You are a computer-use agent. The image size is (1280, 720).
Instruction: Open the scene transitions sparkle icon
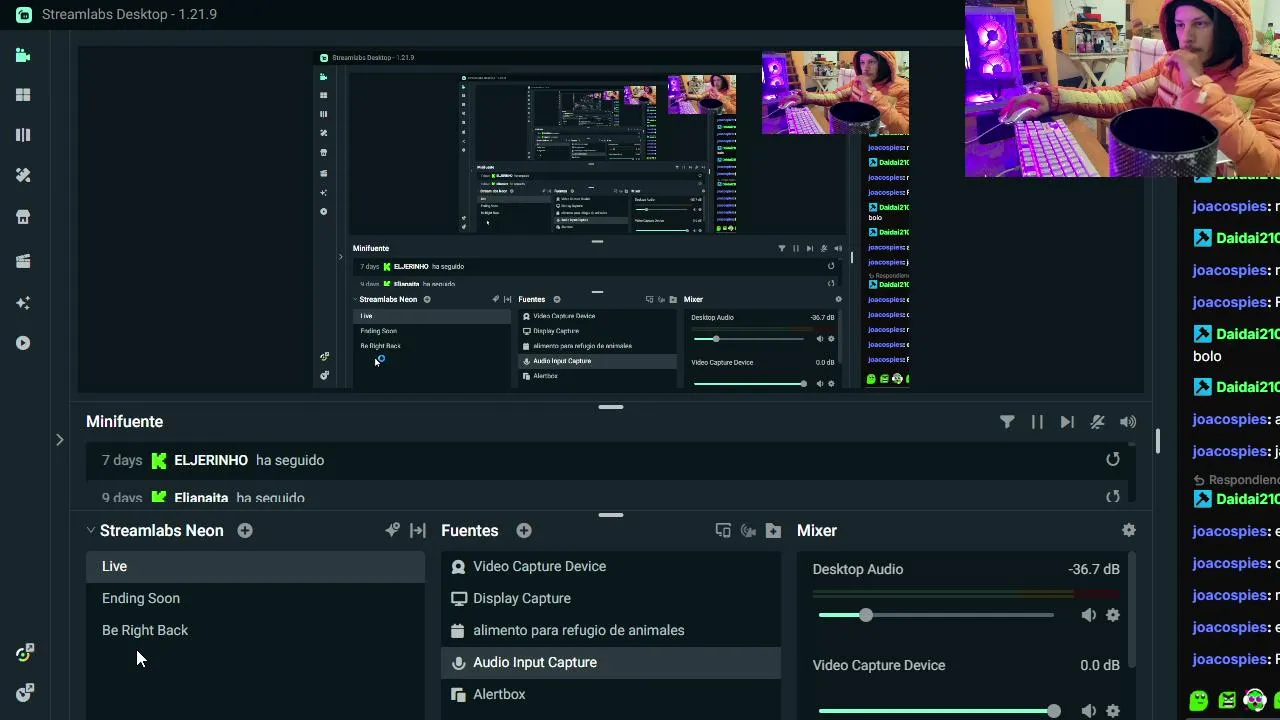tap(392, 530)
